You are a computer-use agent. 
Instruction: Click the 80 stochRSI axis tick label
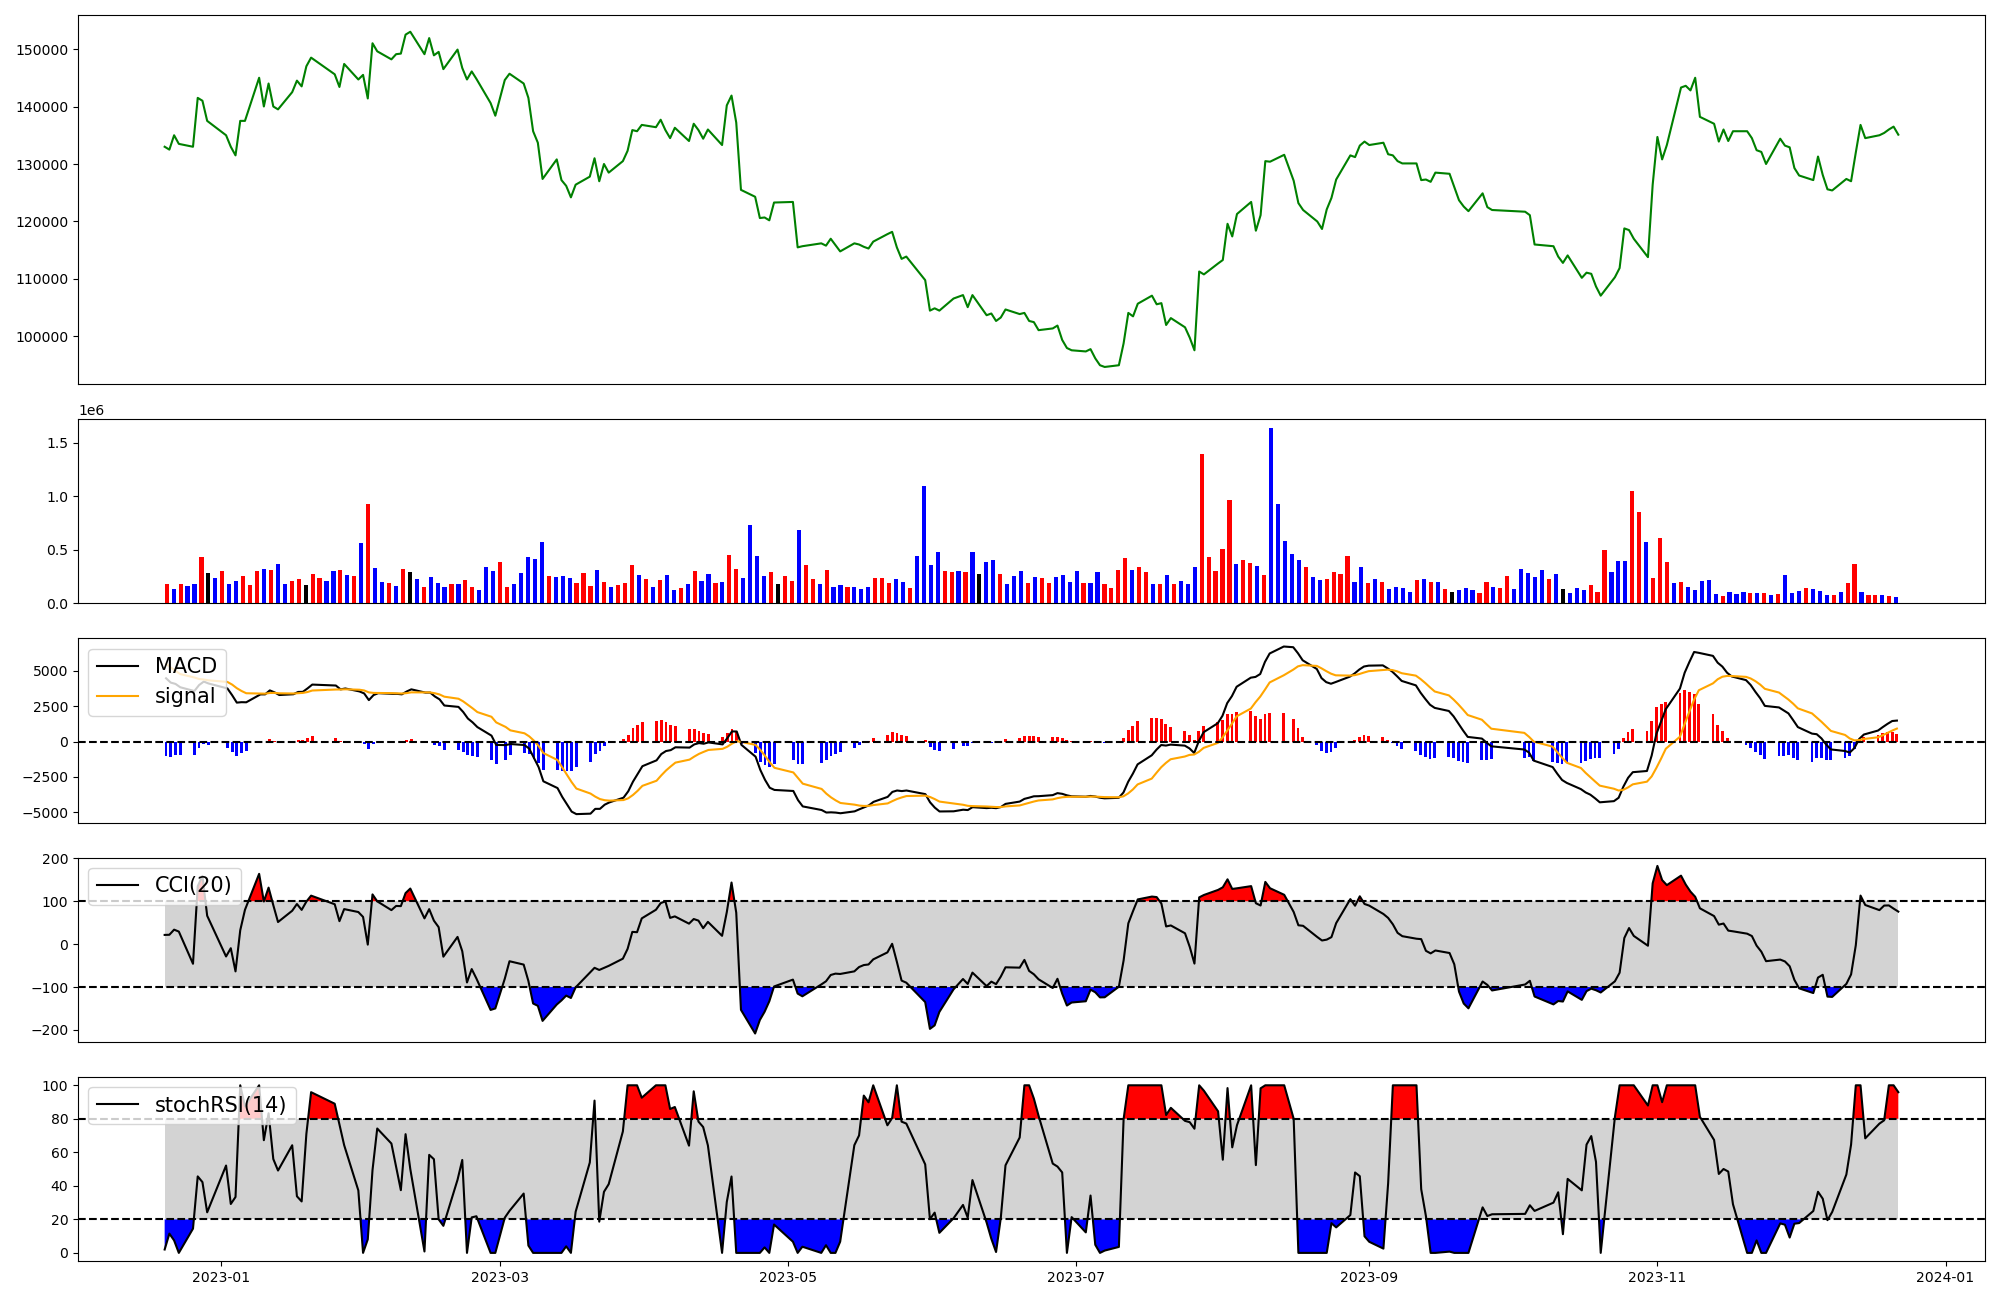(x=59, y=1120)
